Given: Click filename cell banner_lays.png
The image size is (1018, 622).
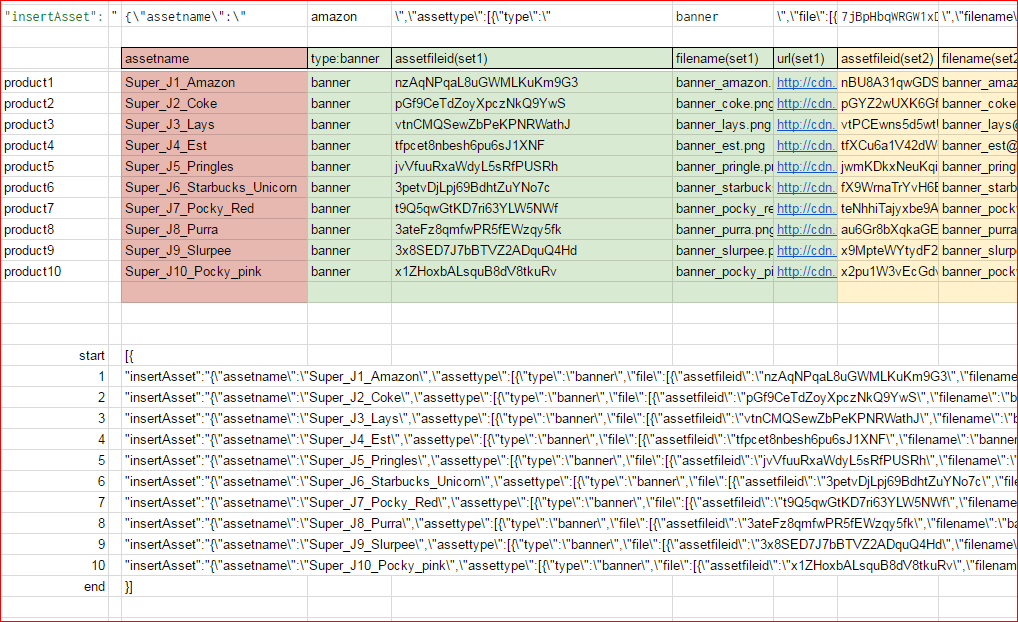Looking at the screenshot, I should [723, 124].
